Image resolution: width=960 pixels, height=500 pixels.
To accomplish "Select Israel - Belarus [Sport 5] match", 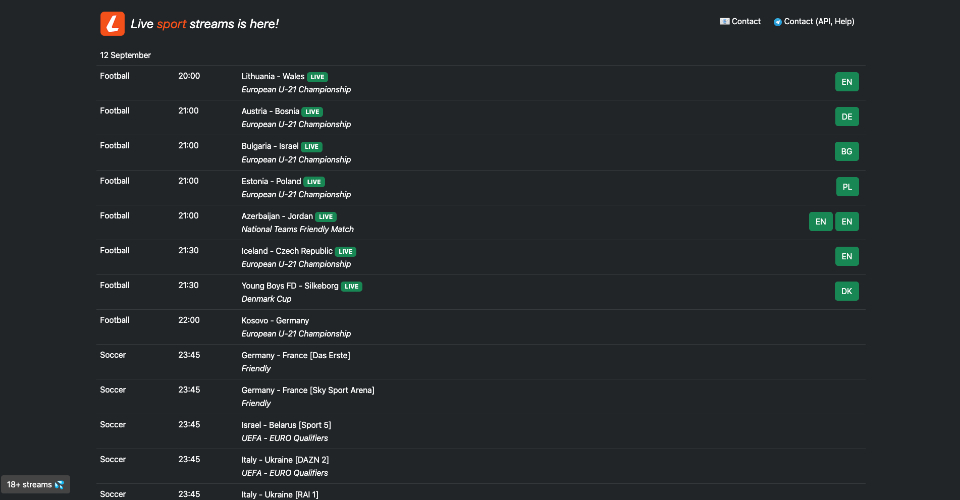I will 286,425.
